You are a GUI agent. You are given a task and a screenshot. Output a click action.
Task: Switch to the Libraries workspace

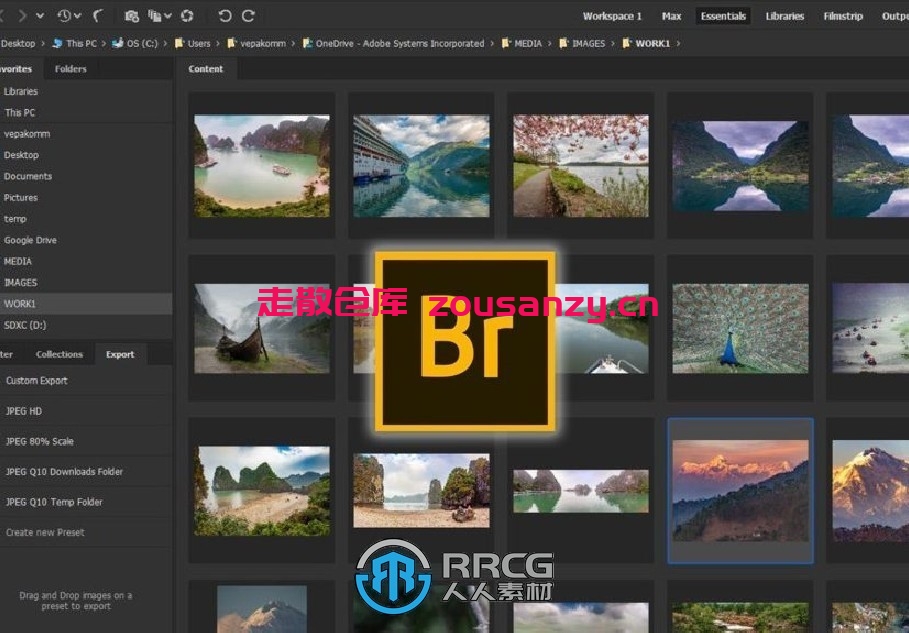point(784,16)
